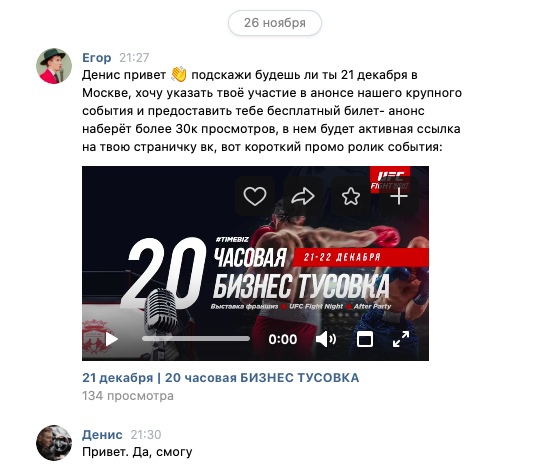
Task: Click the 21:30 message timestamp
Action: 146,435
